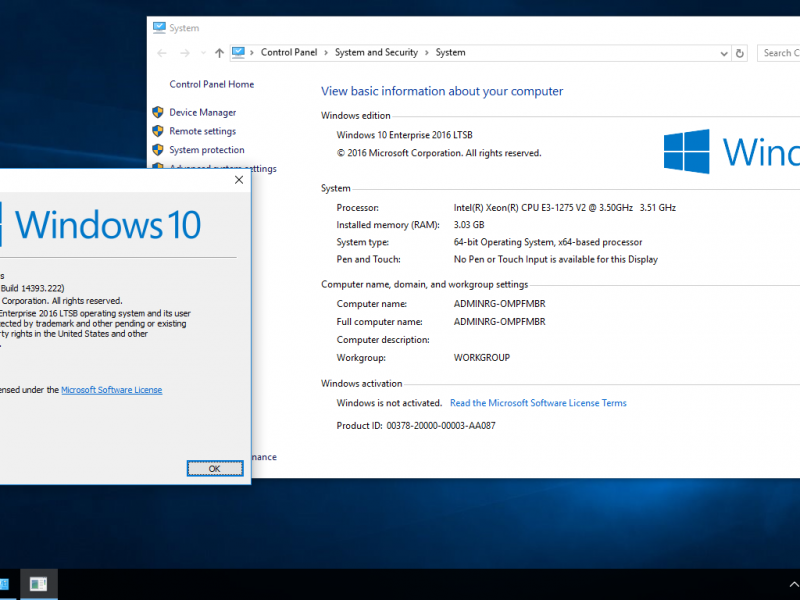The image size is (800, 600).
Task: Select the highlighted active app on the taskbar
Action: [39, 584]
